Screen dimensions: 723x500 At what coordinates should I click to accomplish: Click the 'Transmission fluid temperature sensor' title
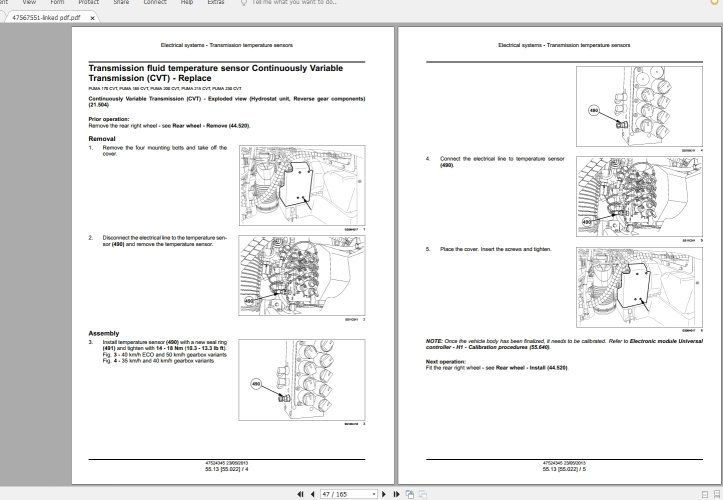[x=215, y=73]
